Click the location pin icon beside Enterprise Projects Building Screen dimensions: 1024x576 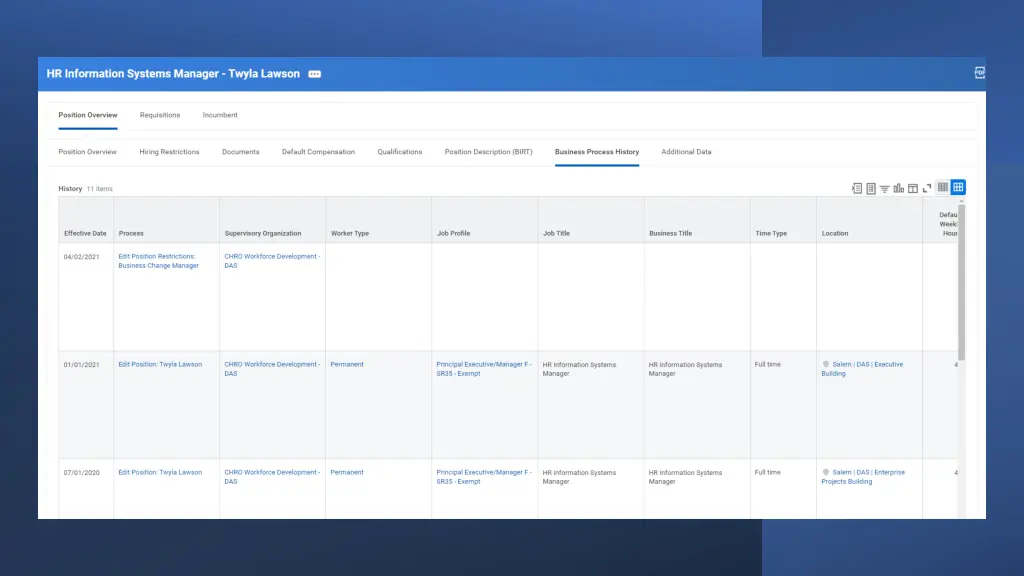click(x=825, y=472)
